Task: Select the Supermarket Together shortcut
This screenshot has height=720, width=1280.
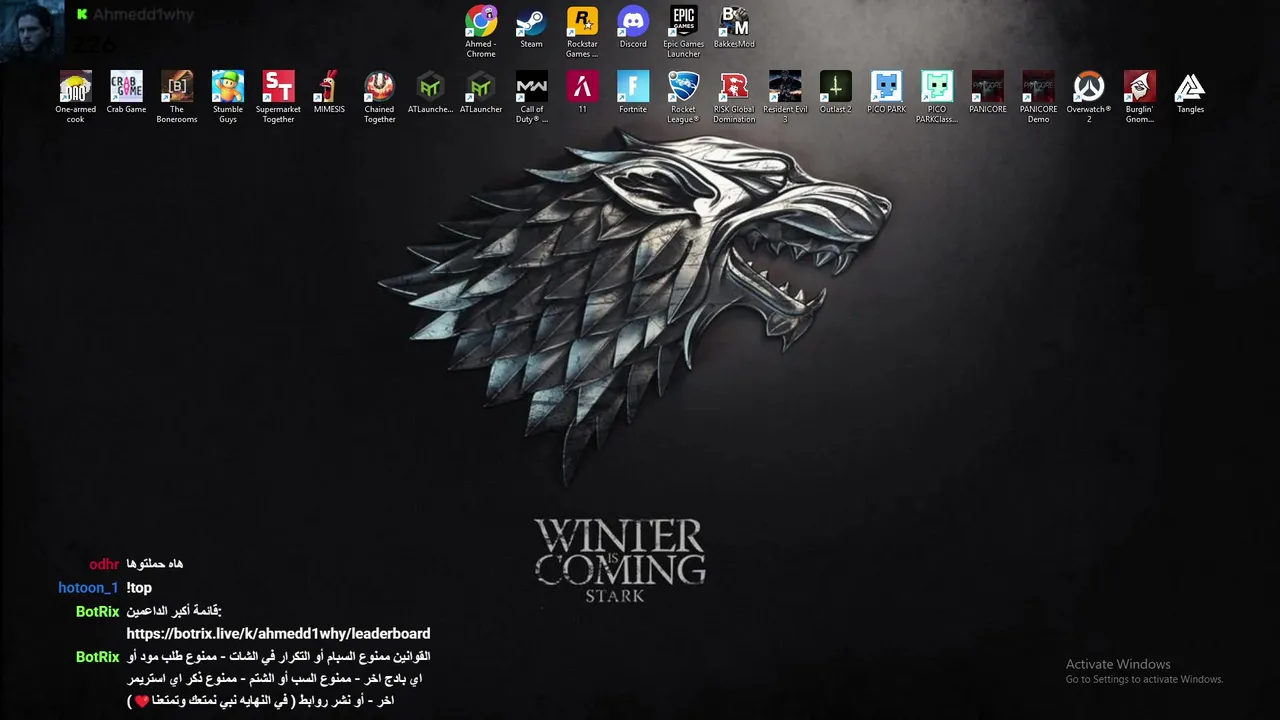Action: pyautogui.click(x=278, y=97)
